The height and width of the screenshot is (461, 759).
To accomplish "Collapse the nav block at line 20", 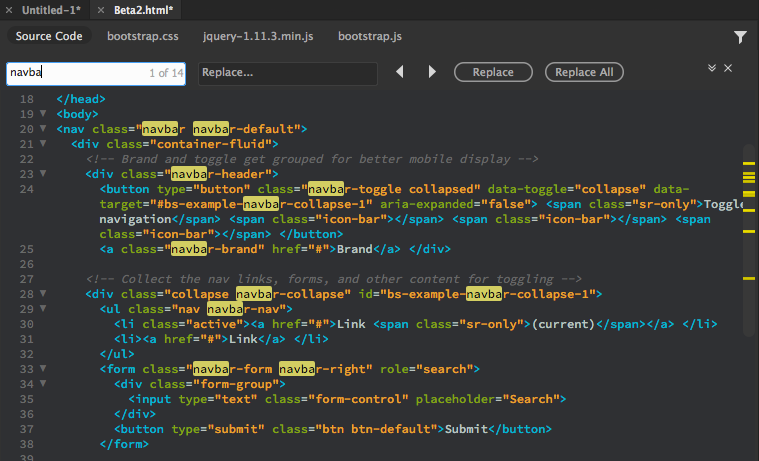I will click(43, 129).
